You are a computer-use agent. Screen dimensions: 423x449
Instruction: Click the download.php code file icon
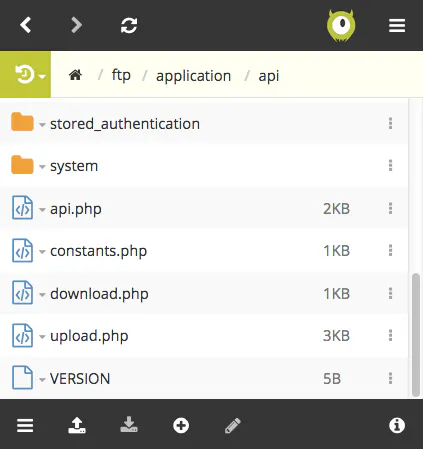coord(22,293)
